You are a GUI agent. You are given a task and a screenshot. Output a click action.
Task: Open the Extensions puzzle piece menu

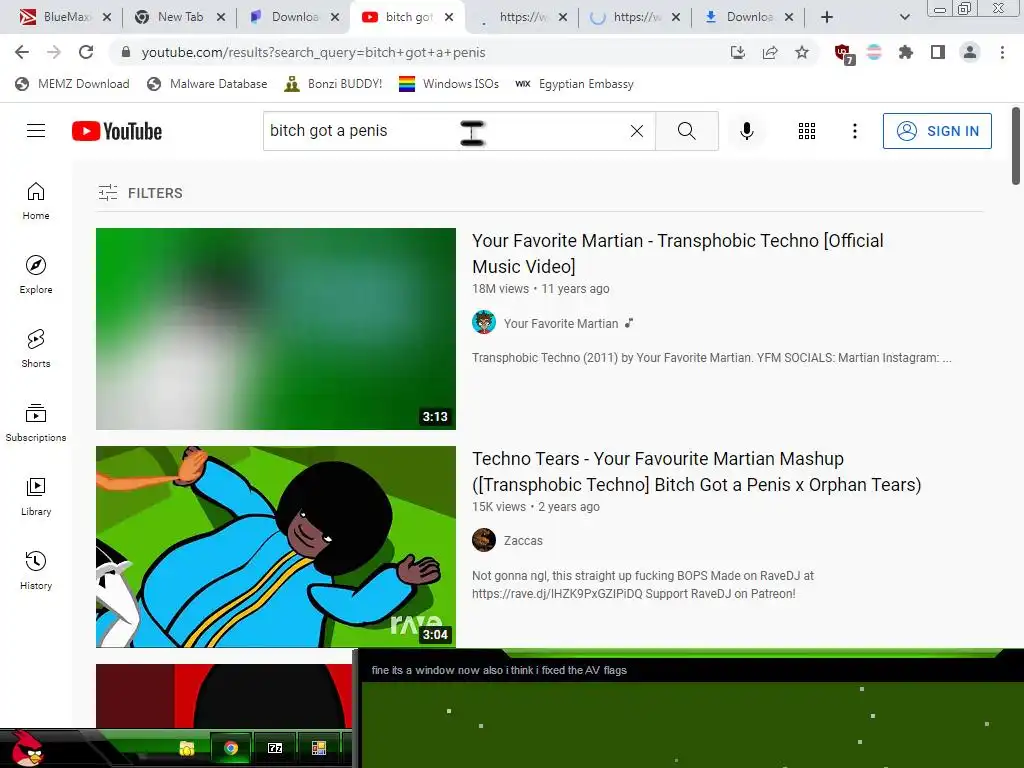(x=906, y=52)
